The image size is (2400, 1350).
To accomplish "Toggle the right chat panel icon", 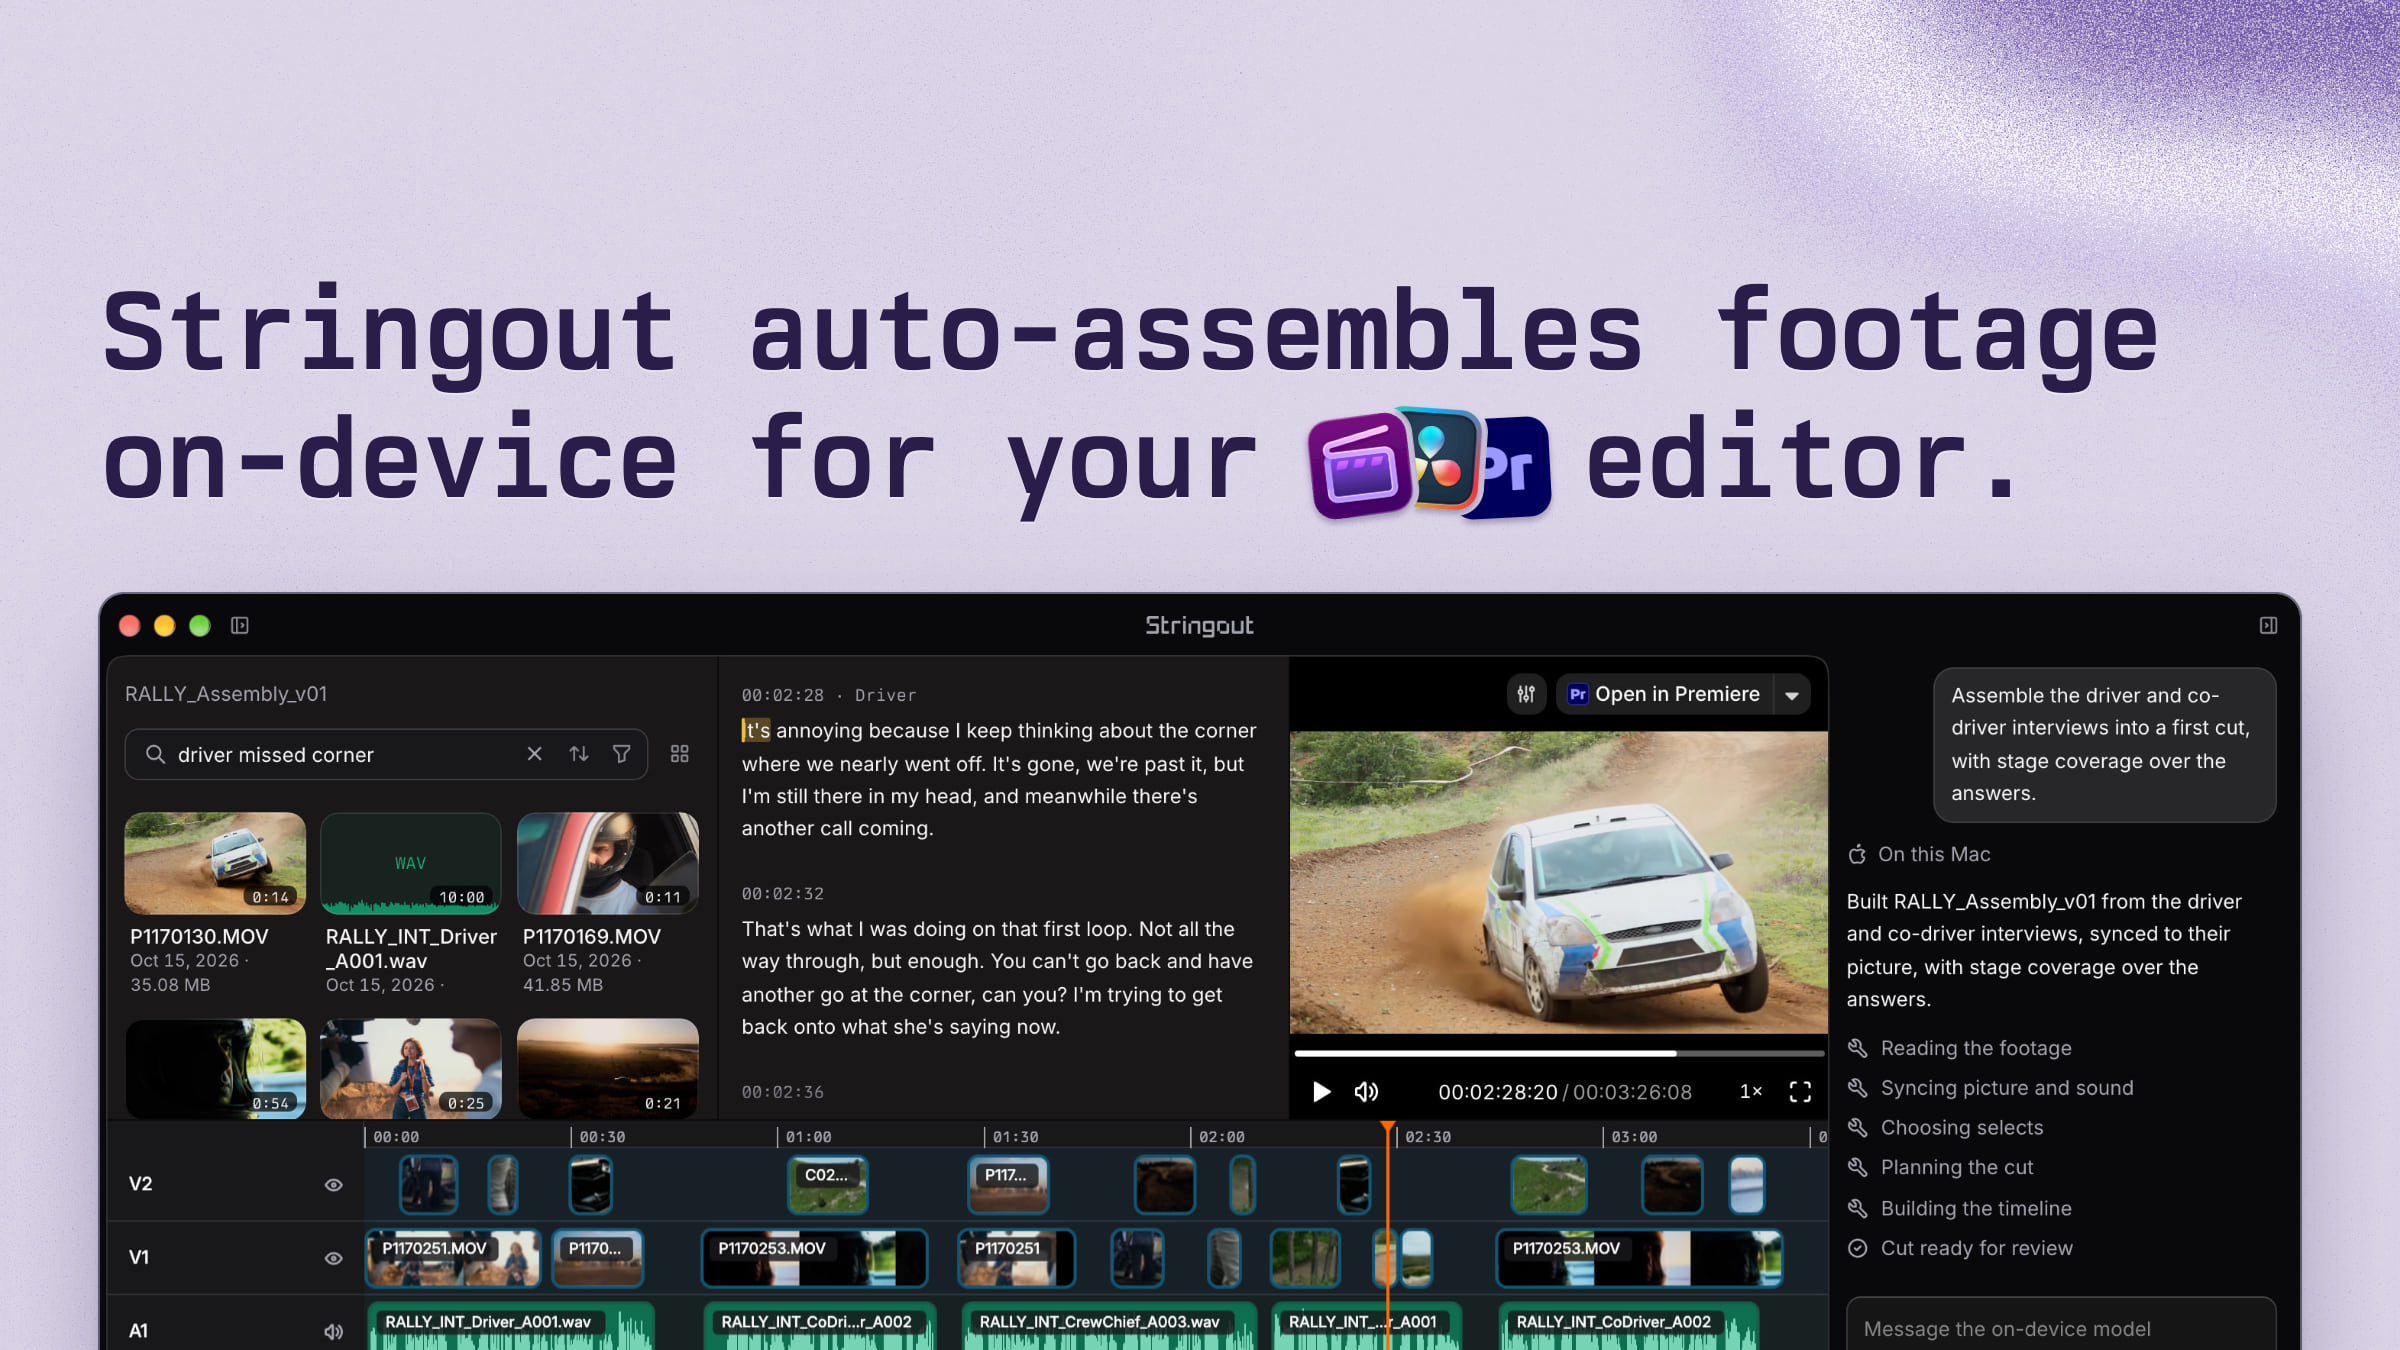I will click(x=2268, y=625).
